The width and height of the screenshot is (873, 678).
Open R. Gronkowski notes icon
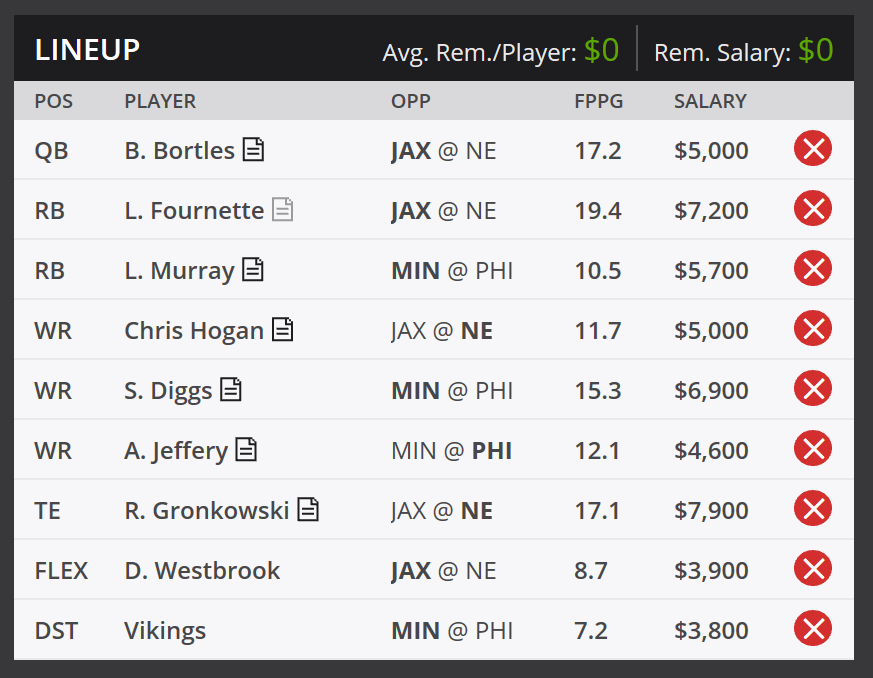308,509
